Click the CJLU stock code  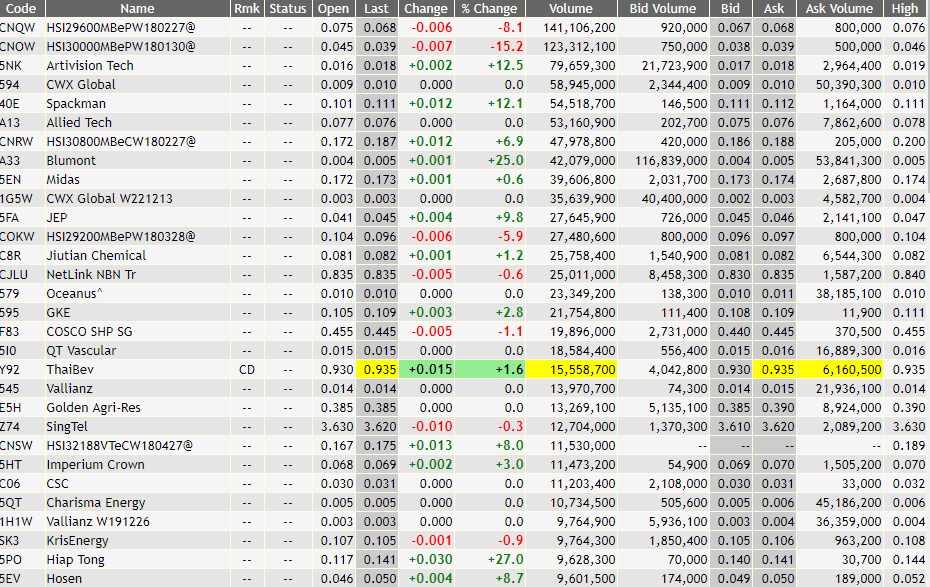tap(14, 275)
